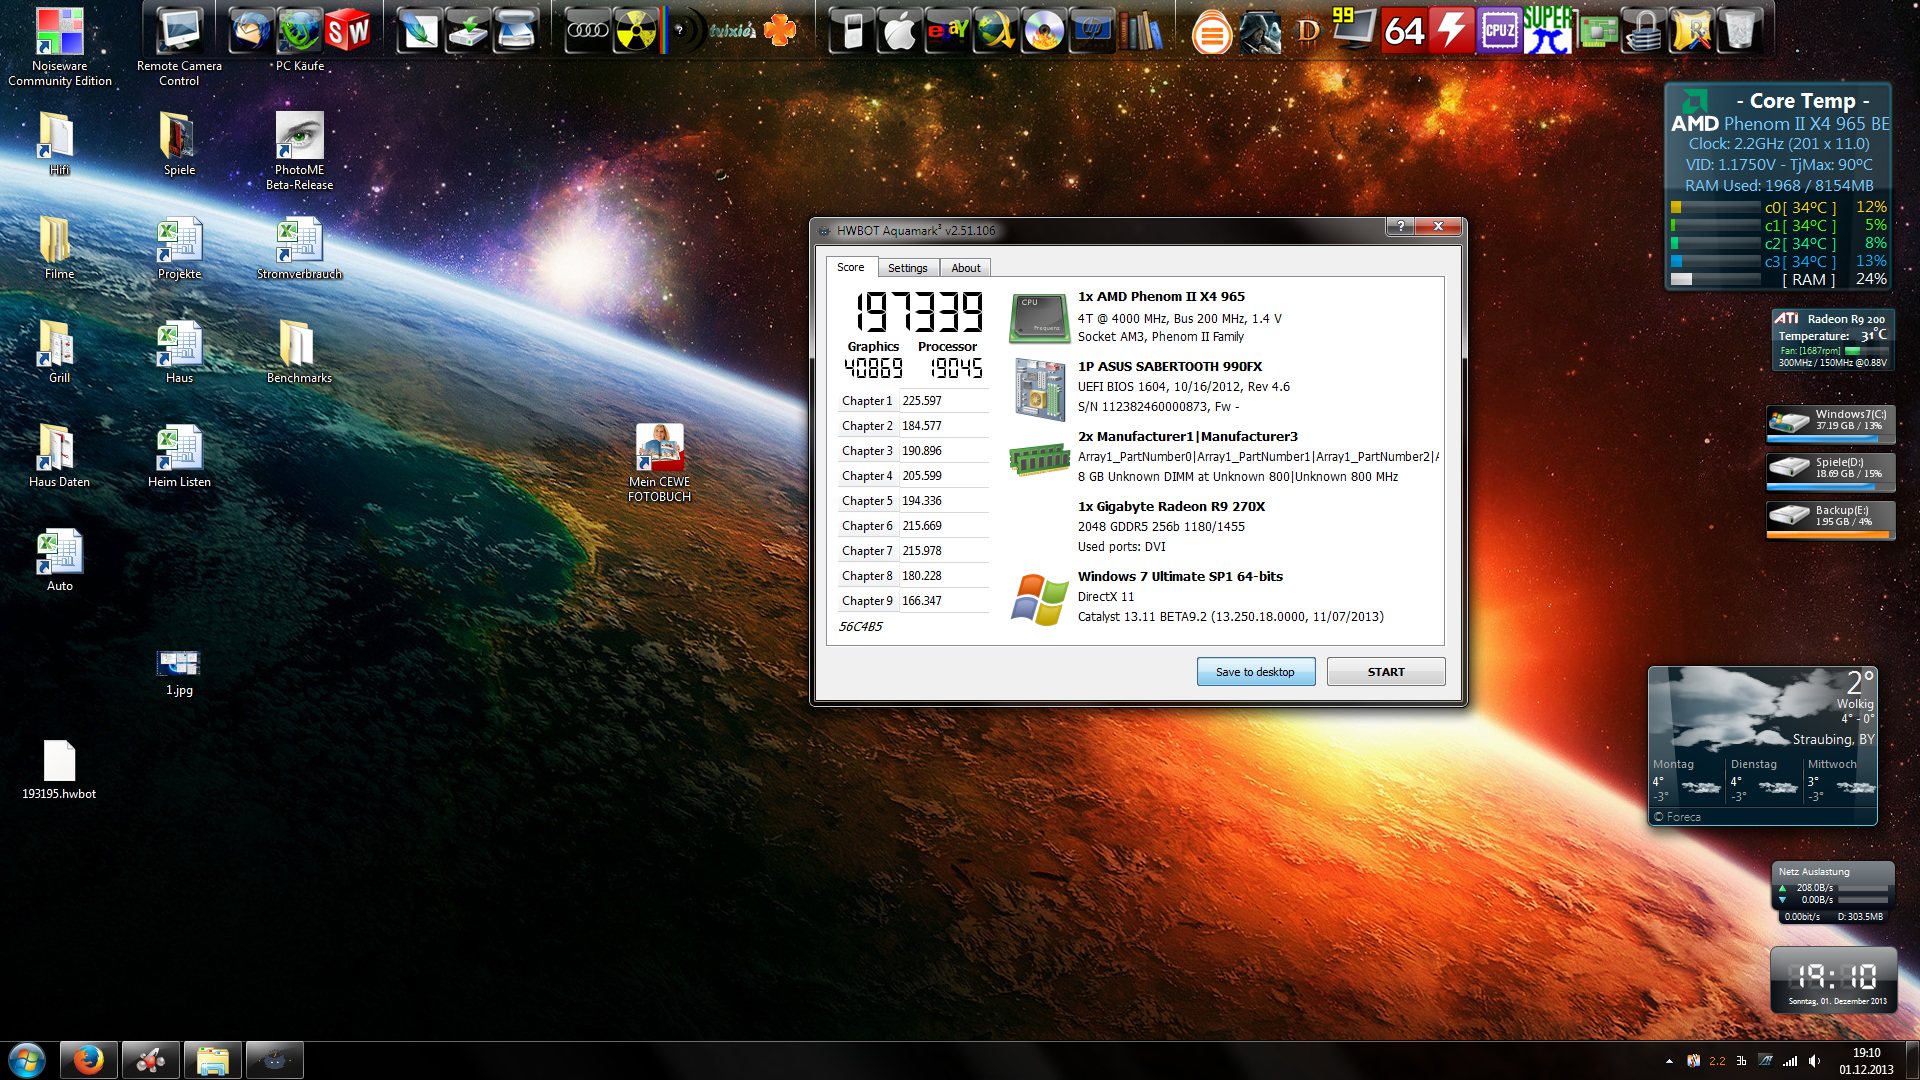Open the orange clover dock icon
The width and height of the screenshot is (1920, 1080).
780,30
